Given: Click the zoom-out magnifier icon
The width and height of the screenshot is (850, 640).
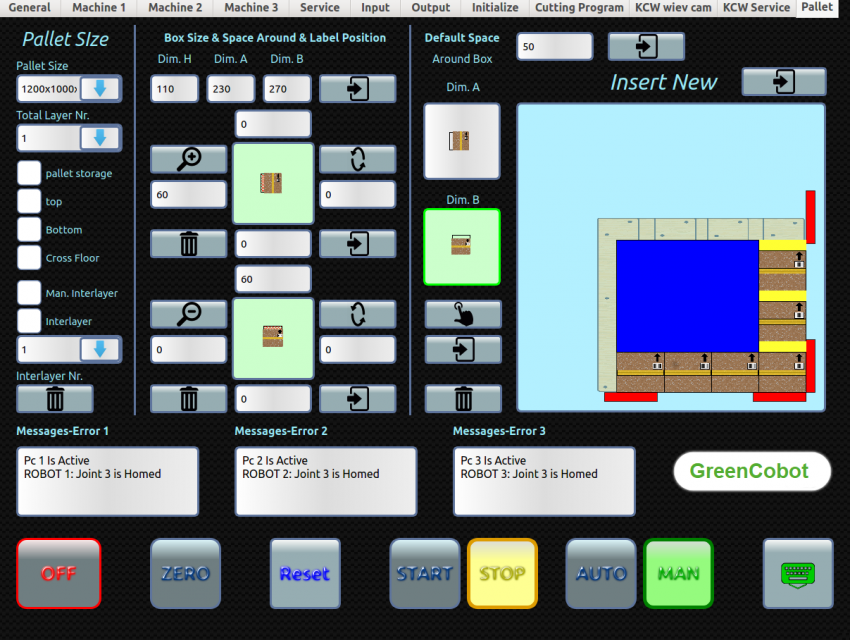Looking at the screenshot, I should (x=189, y=314).
